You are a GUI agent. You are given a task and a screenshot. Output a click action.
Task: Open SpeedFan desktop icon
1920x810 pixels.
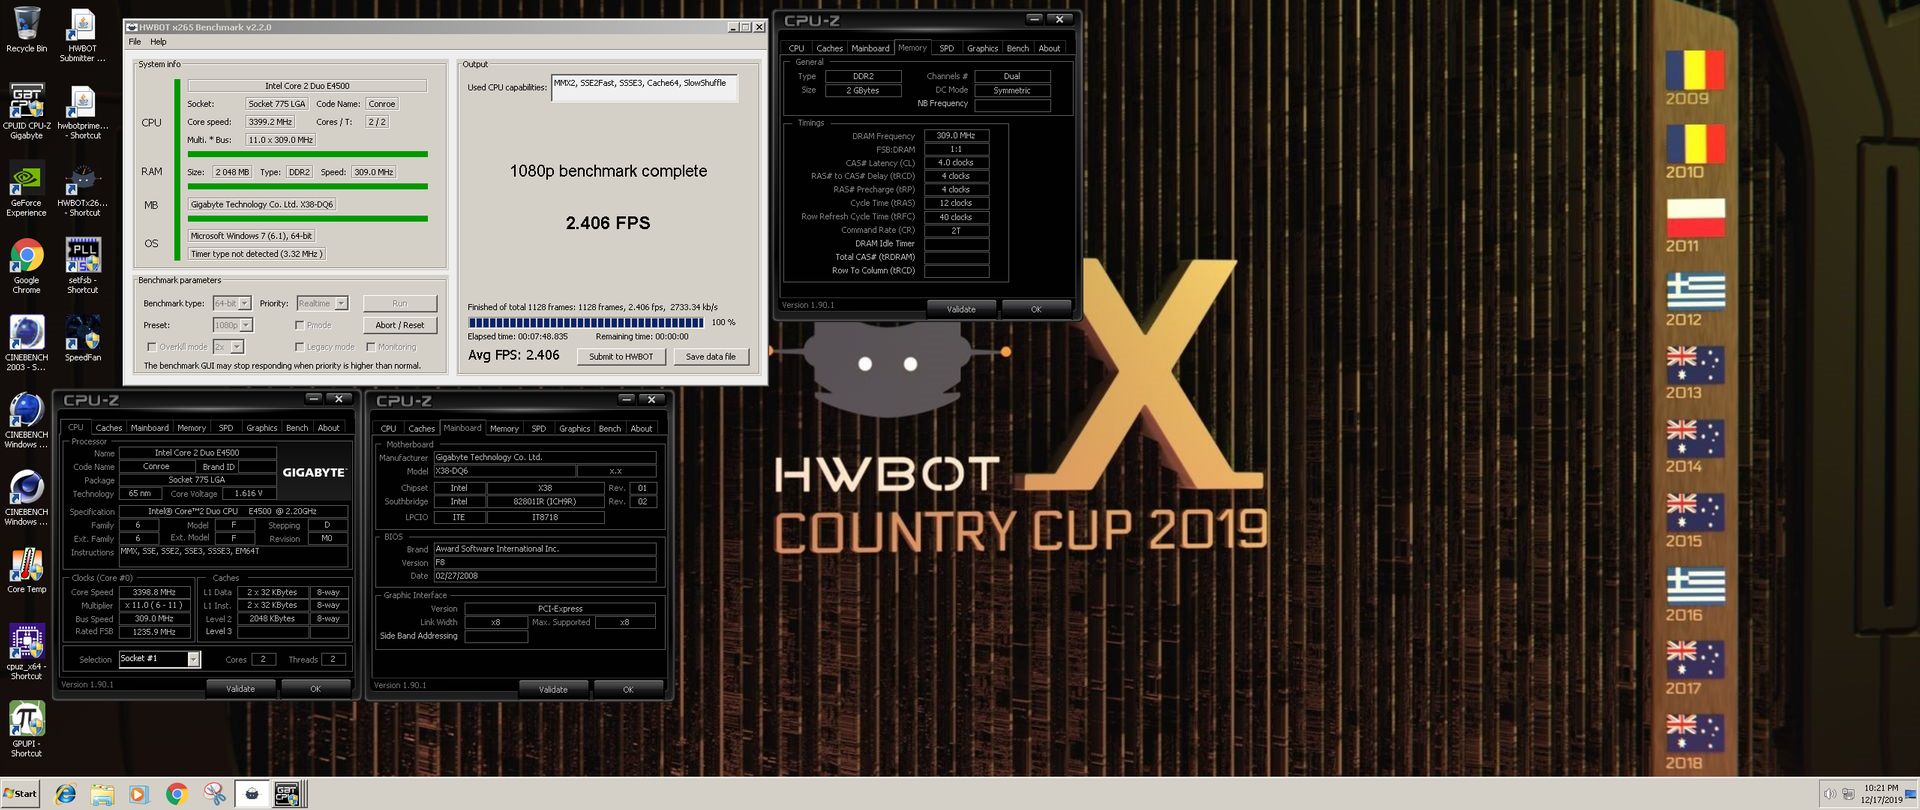click(x=83, y=338)
